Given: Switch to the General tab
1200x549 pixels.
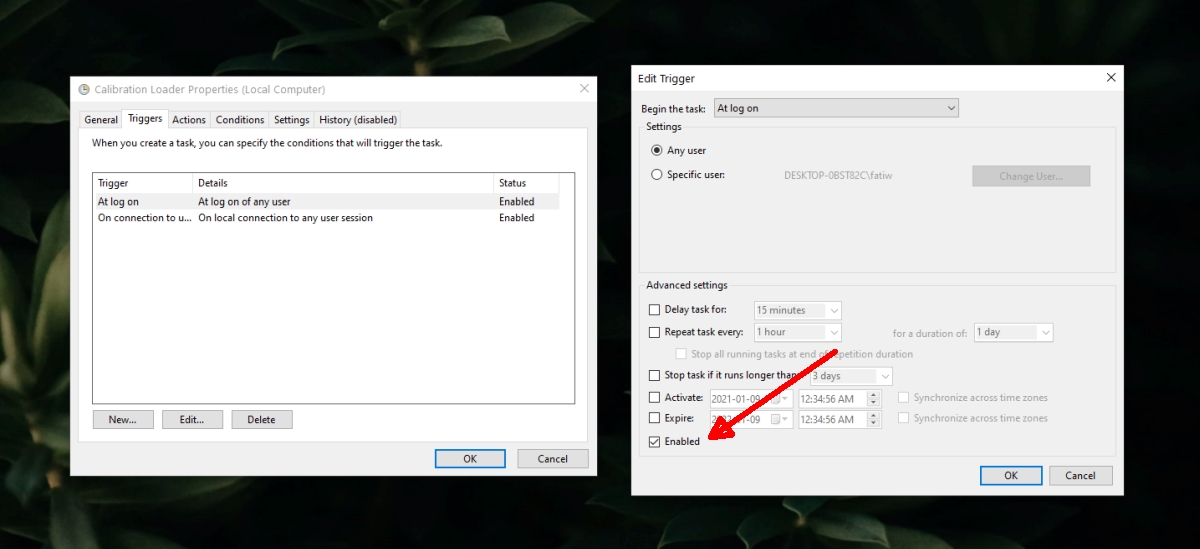Looking at the screenshot, I should [x=101, y=119].
